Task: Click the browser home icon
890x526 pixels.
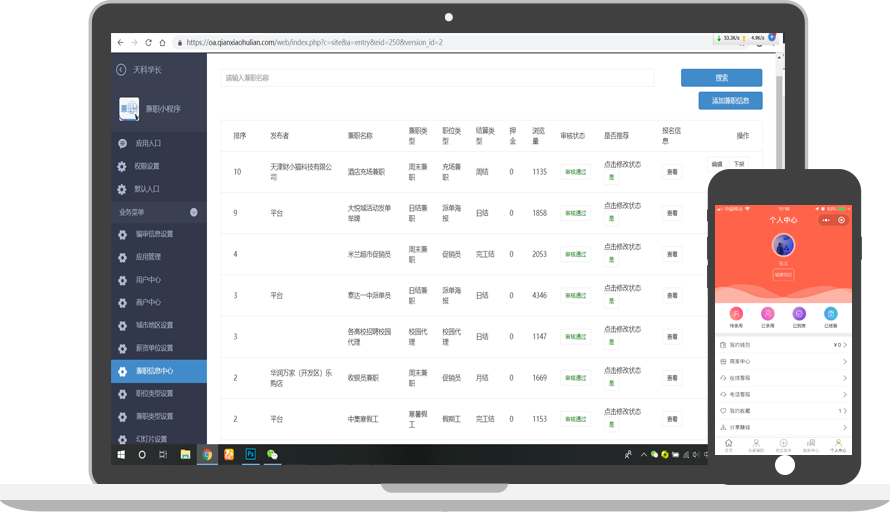Action: point(162,43)
